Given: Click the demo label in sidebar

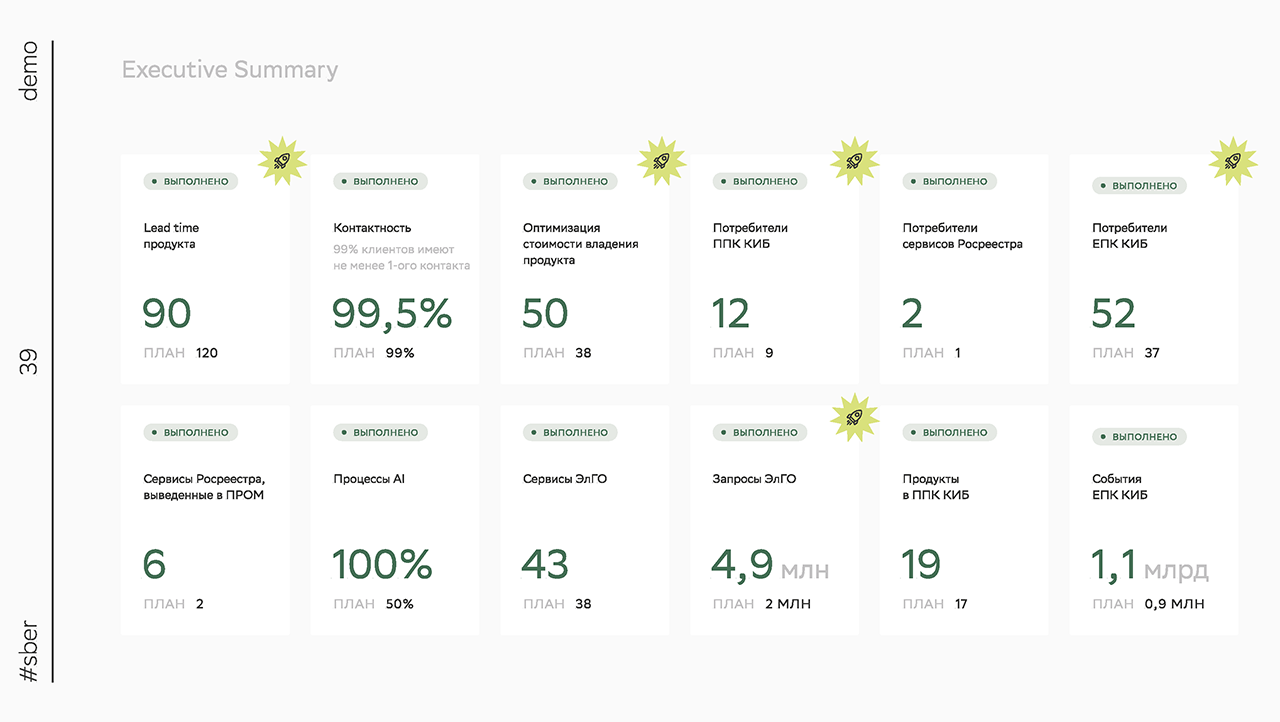Looking at the screenshot, I should click(30, 71).
